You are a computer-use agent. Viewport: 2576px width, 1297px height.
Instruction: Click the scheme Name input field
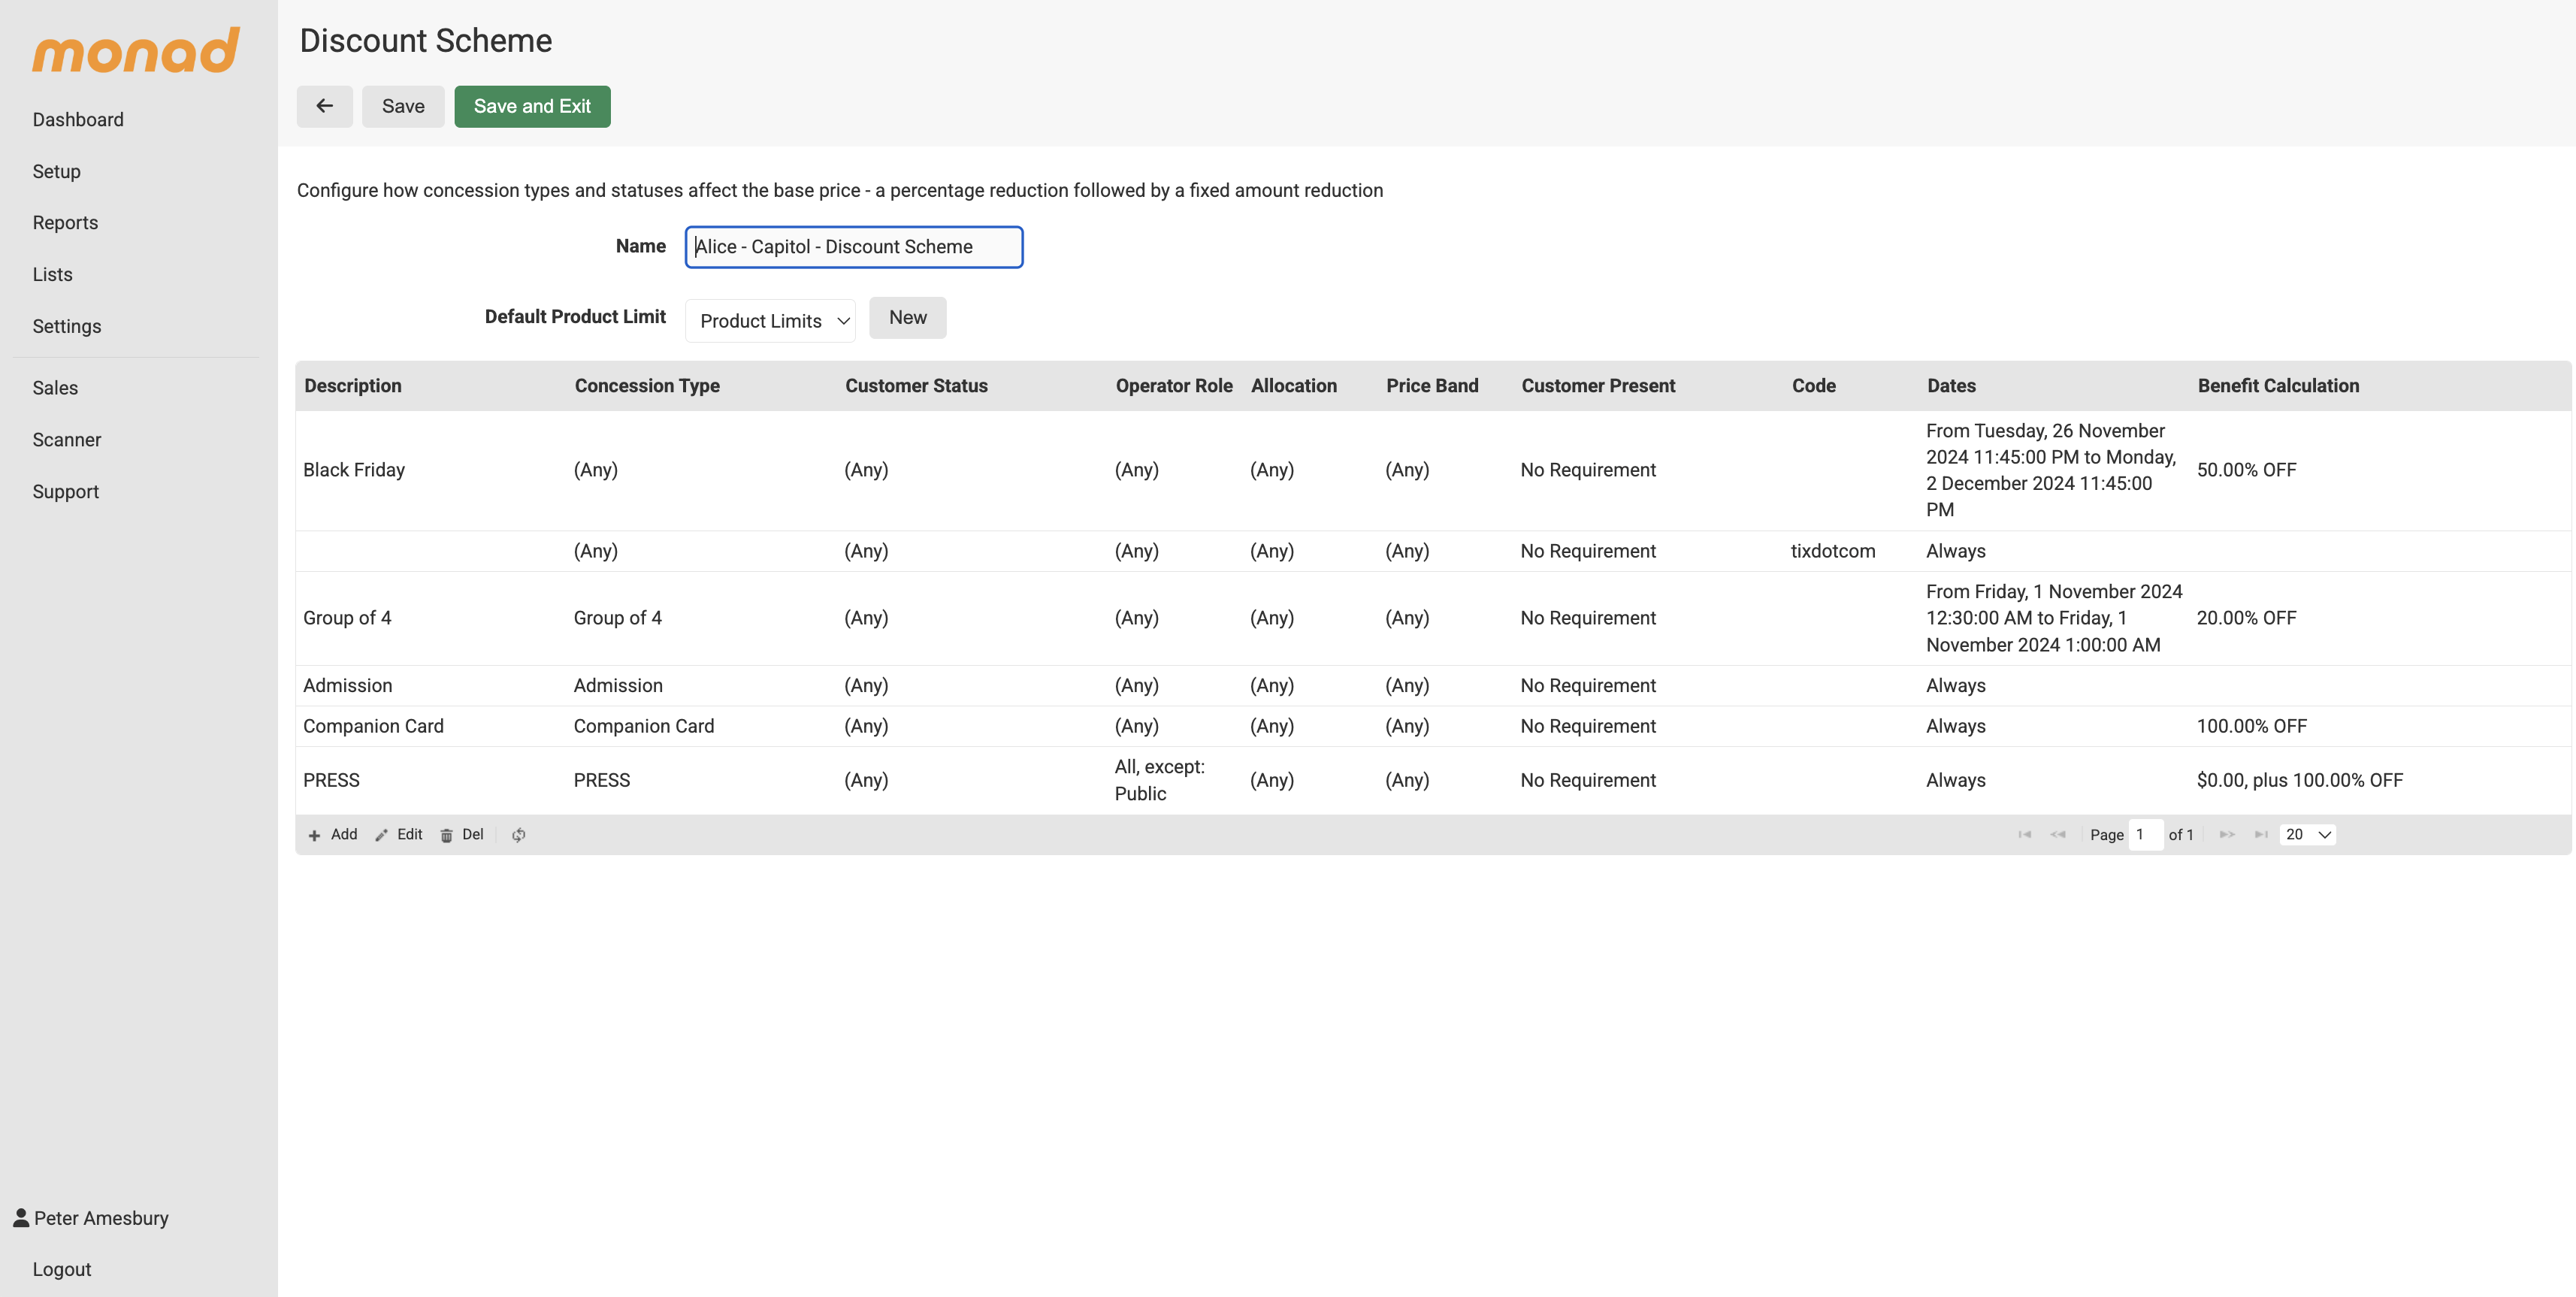853,247
